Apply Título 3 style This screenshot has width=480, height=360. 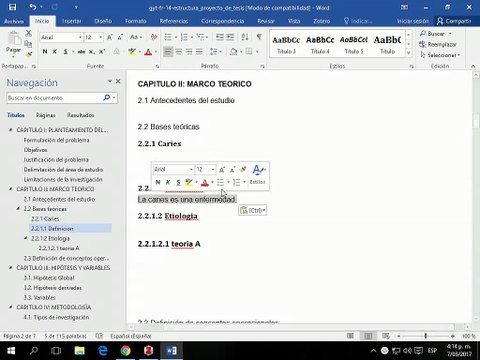click(286, 45)
